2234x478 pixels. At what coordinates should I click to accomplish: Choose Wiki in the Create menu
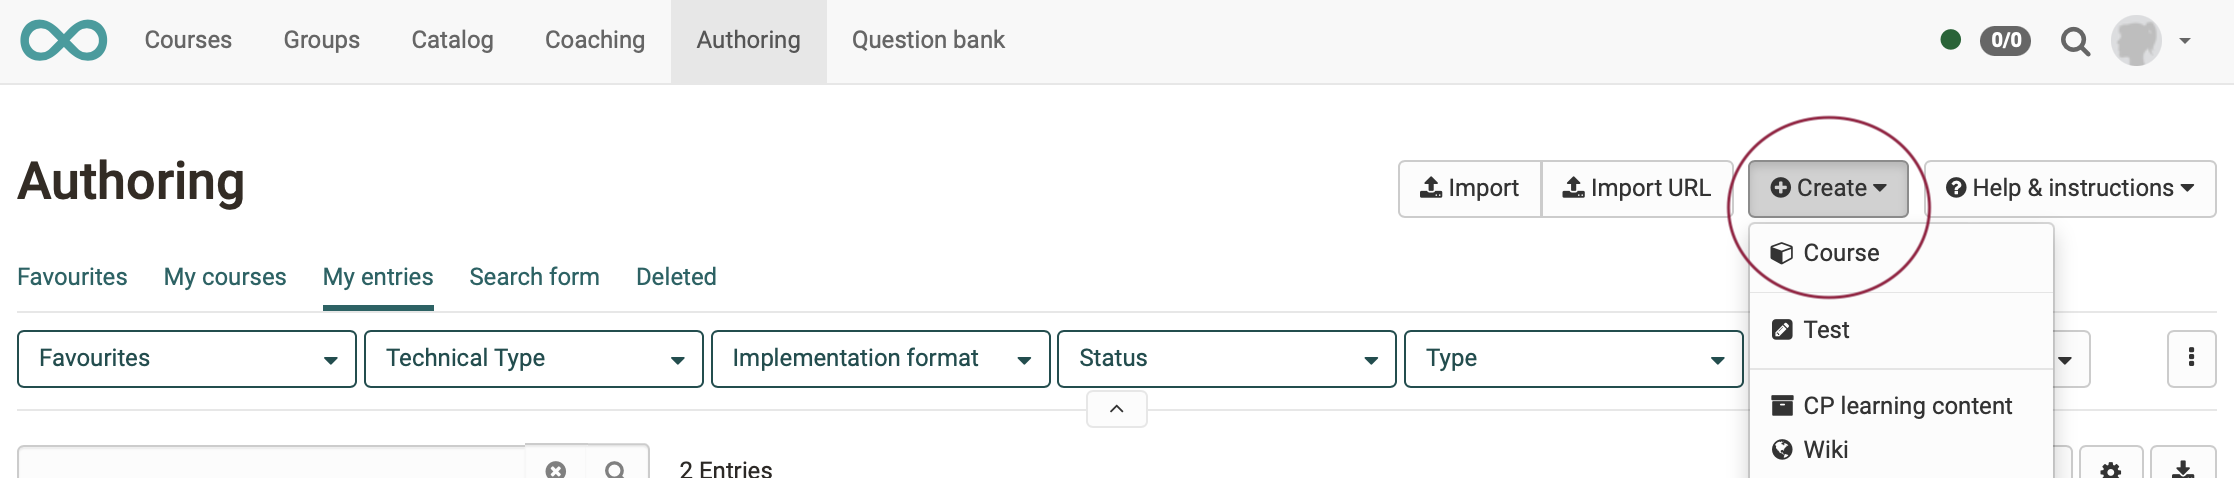coord(1825,450)
